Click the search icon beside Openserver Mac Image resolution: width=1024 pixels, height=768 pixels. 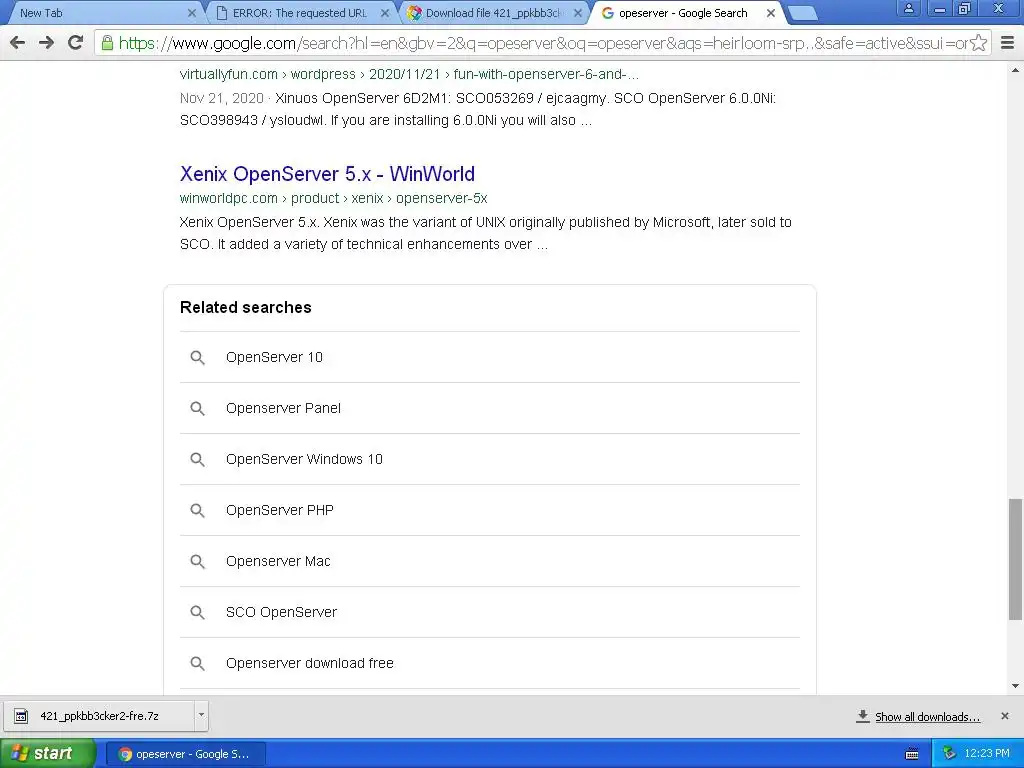click(x=197, y=561)
